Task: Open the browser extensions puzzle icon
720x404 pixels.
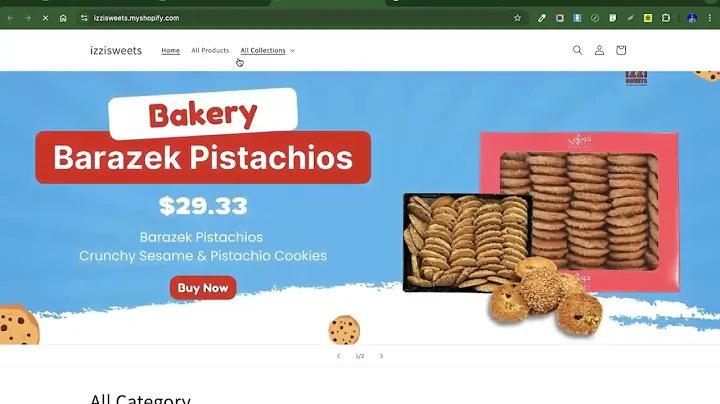Action: point(665,18)
